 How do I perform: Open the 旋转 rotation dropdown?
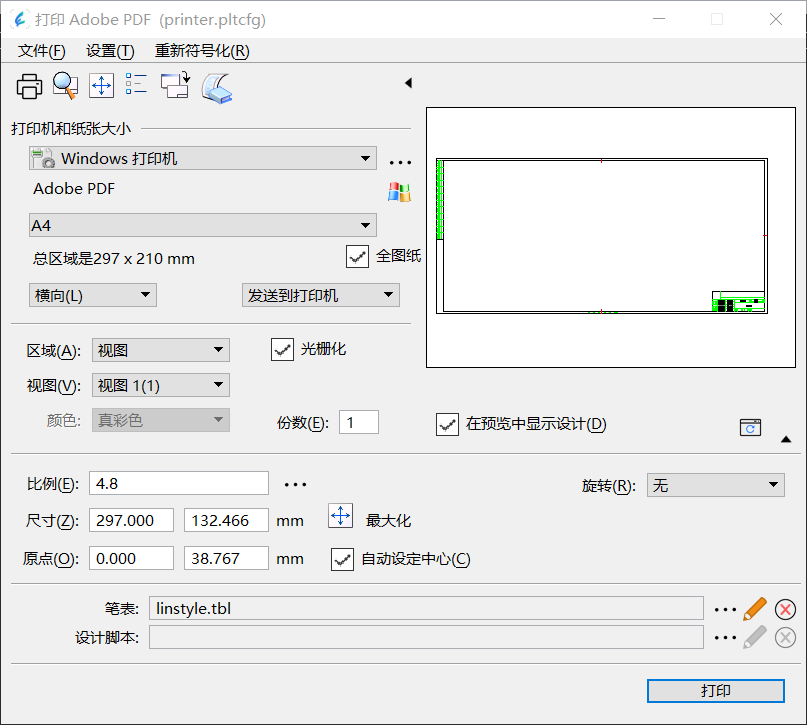(715, 485)
